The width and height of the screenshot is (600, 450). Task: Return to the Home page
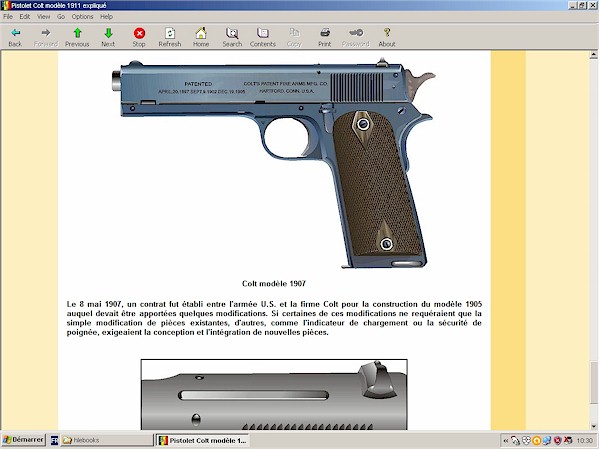point(201,37)
